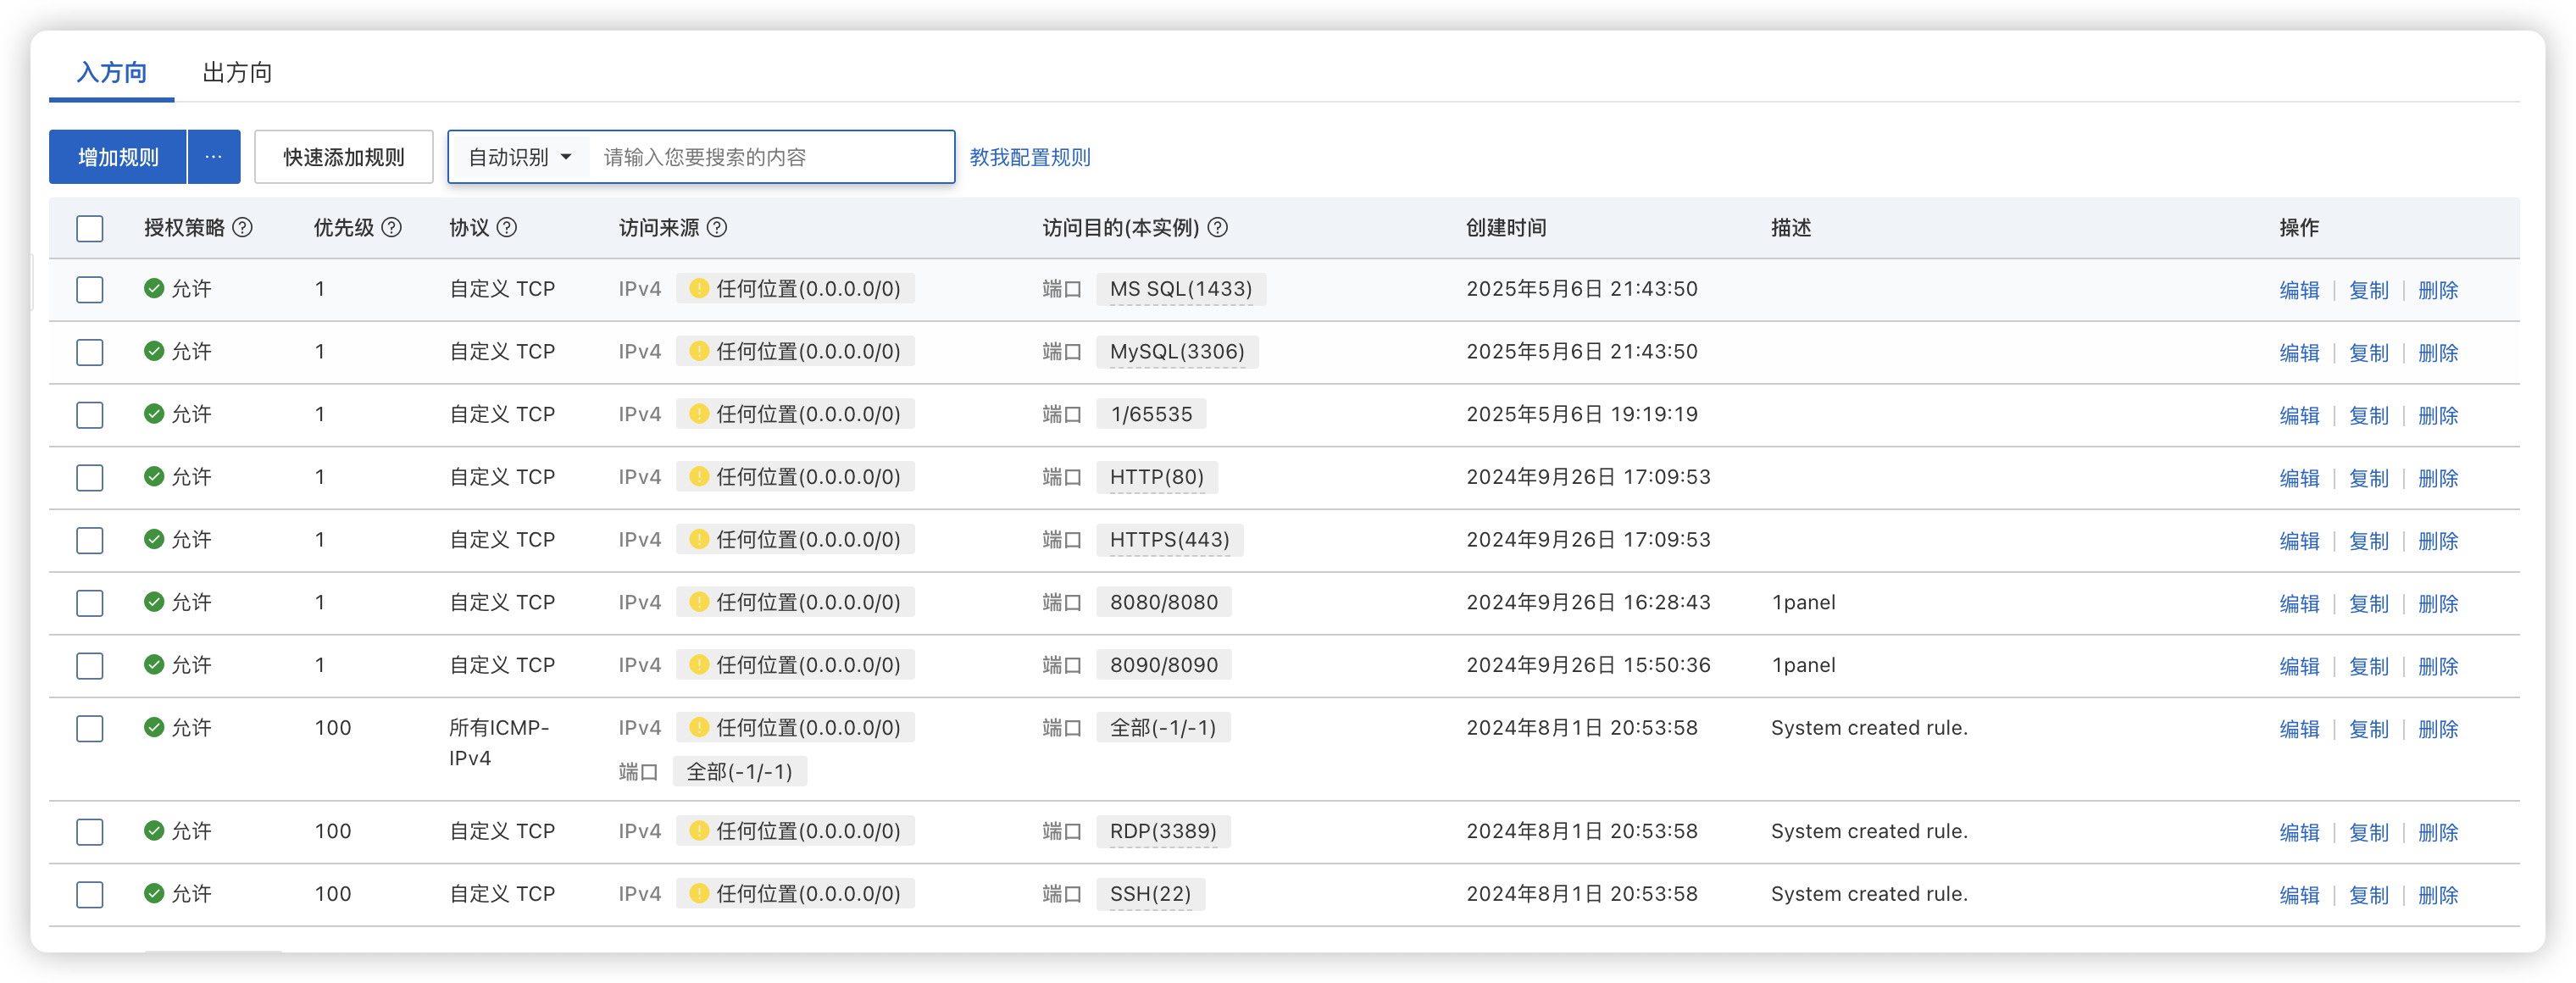Click the yellow warning icon in the MS SQL(1433) row
The image size is (2576, 983).
coord(699,289)
